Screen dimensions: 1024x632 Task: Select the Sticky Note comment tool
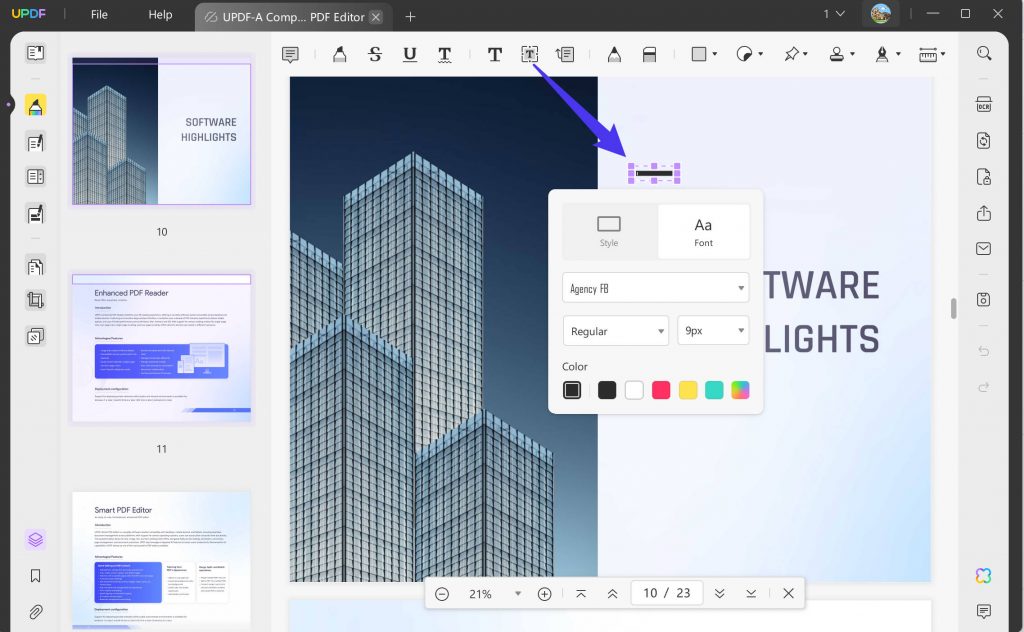[290, 54]
